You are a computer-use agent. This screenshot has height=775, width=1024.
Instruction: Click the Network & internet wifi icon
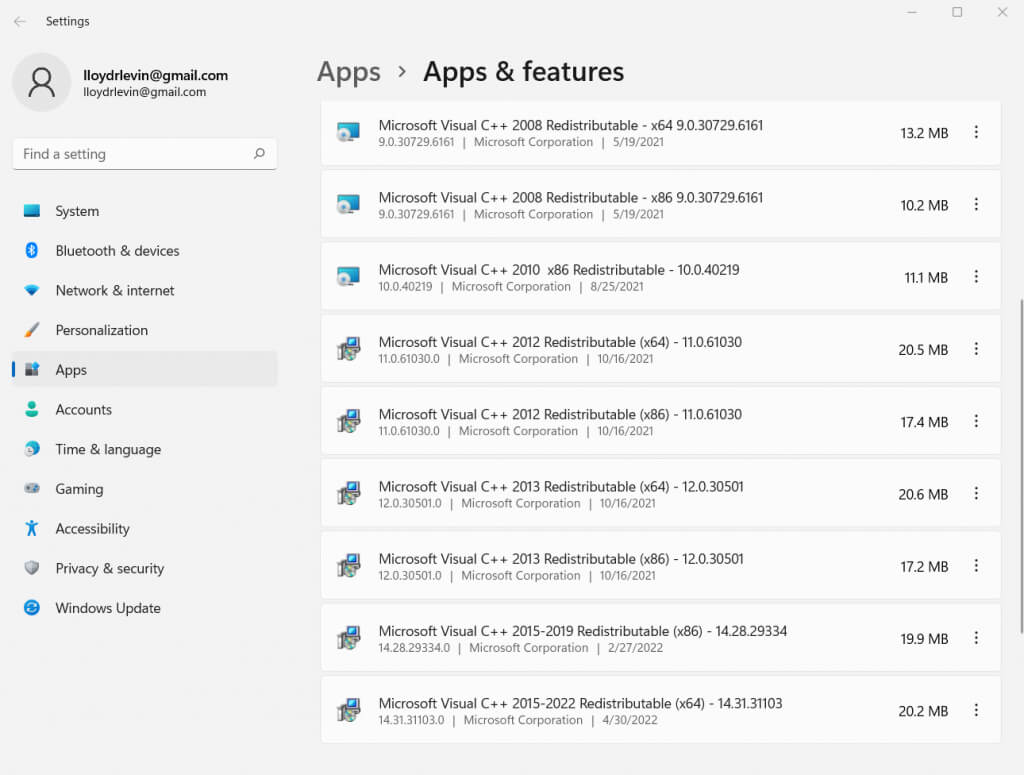pos(32,291)
